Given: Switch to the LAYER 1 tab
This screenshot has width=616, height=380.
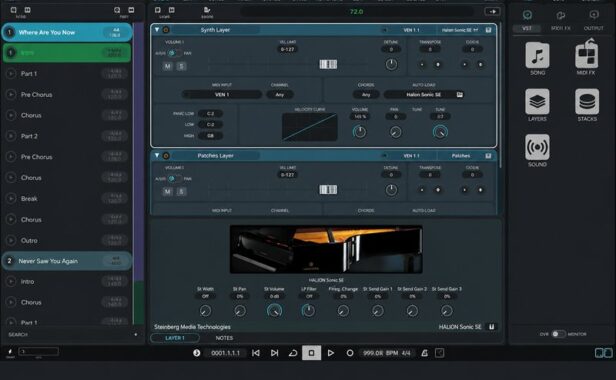Looking at the screenshot, I should click(175, 338).
